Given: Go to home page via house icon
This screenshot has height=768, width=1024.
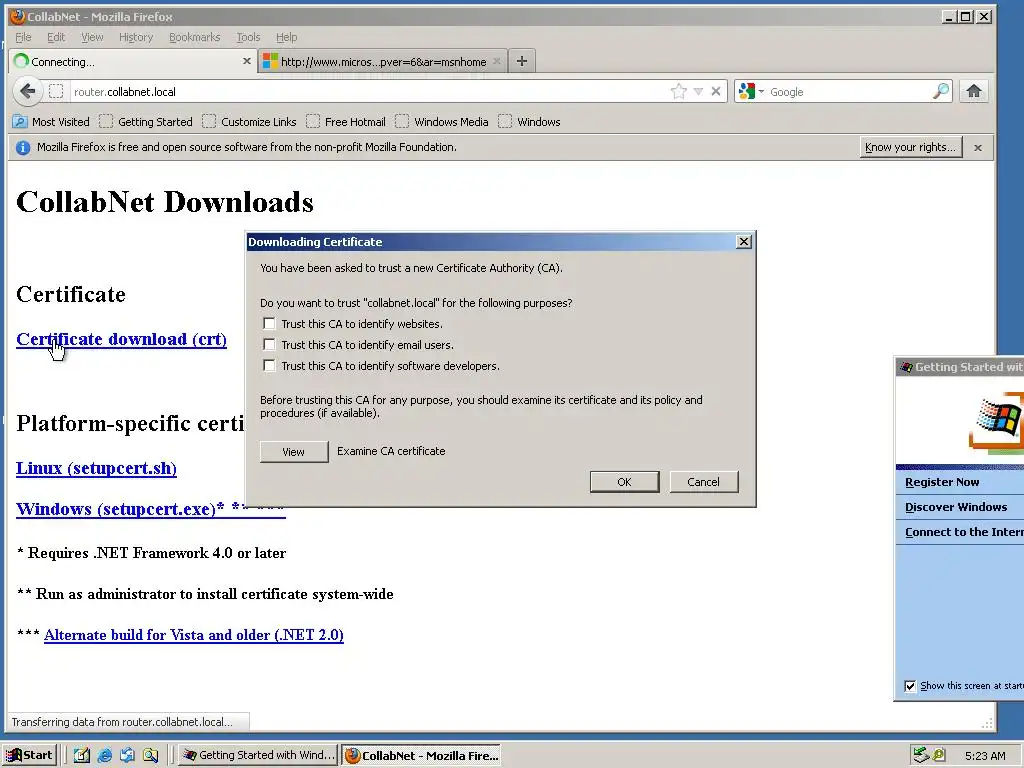Looking at the screenshot, I should (974, 91).
